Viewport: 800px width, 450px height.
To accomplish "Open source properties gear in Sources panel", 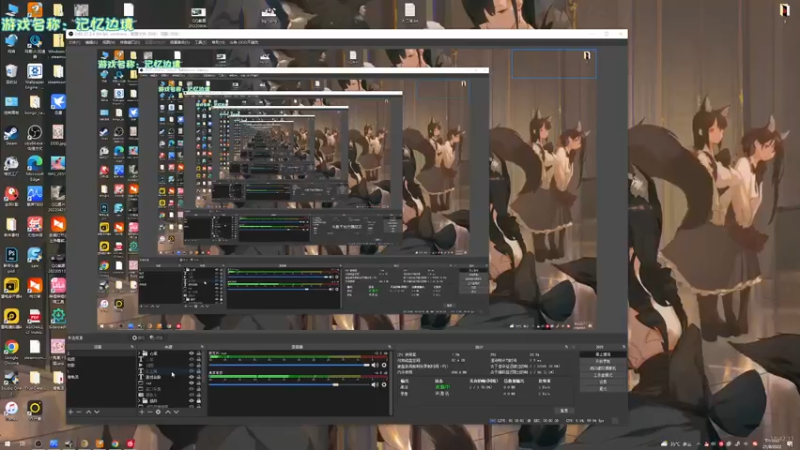I will [158, 412].
